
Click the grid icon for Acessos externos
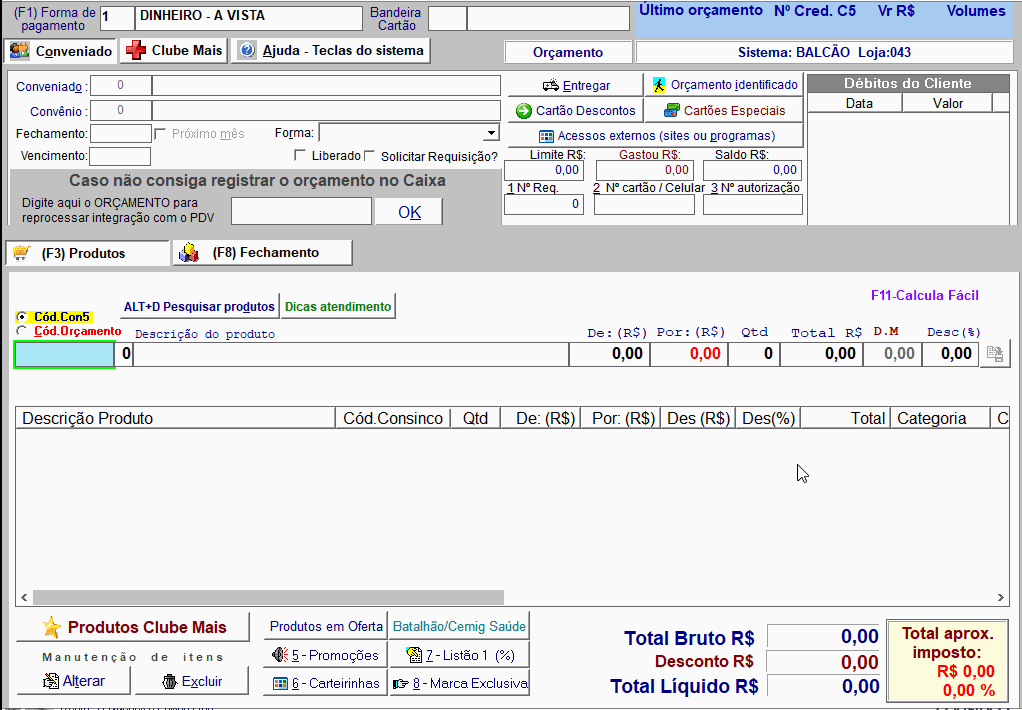[546, 136]
